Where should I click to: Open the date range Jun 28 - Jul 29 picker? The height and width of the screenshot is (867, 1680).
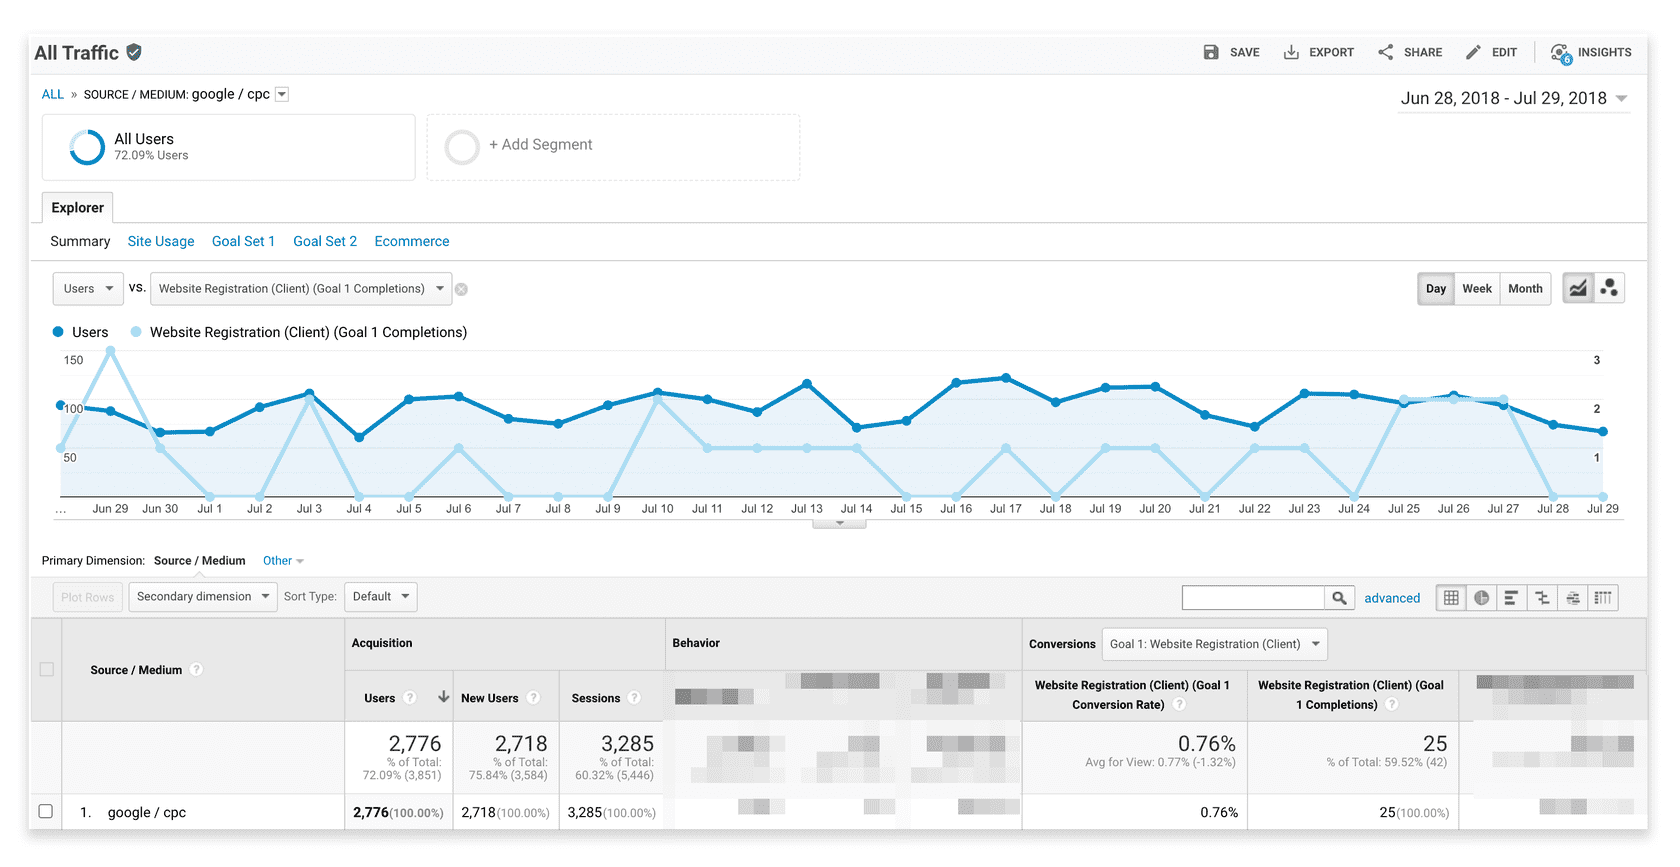pos(1514,98)
